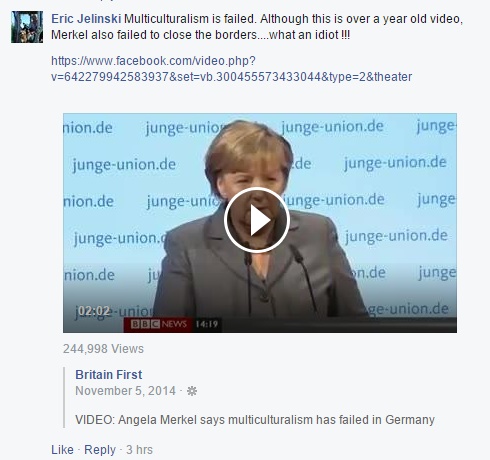490x460 pixels.
Task: Click the video caption about multiculturalism in Germany
Action: (x=255, y=420)
